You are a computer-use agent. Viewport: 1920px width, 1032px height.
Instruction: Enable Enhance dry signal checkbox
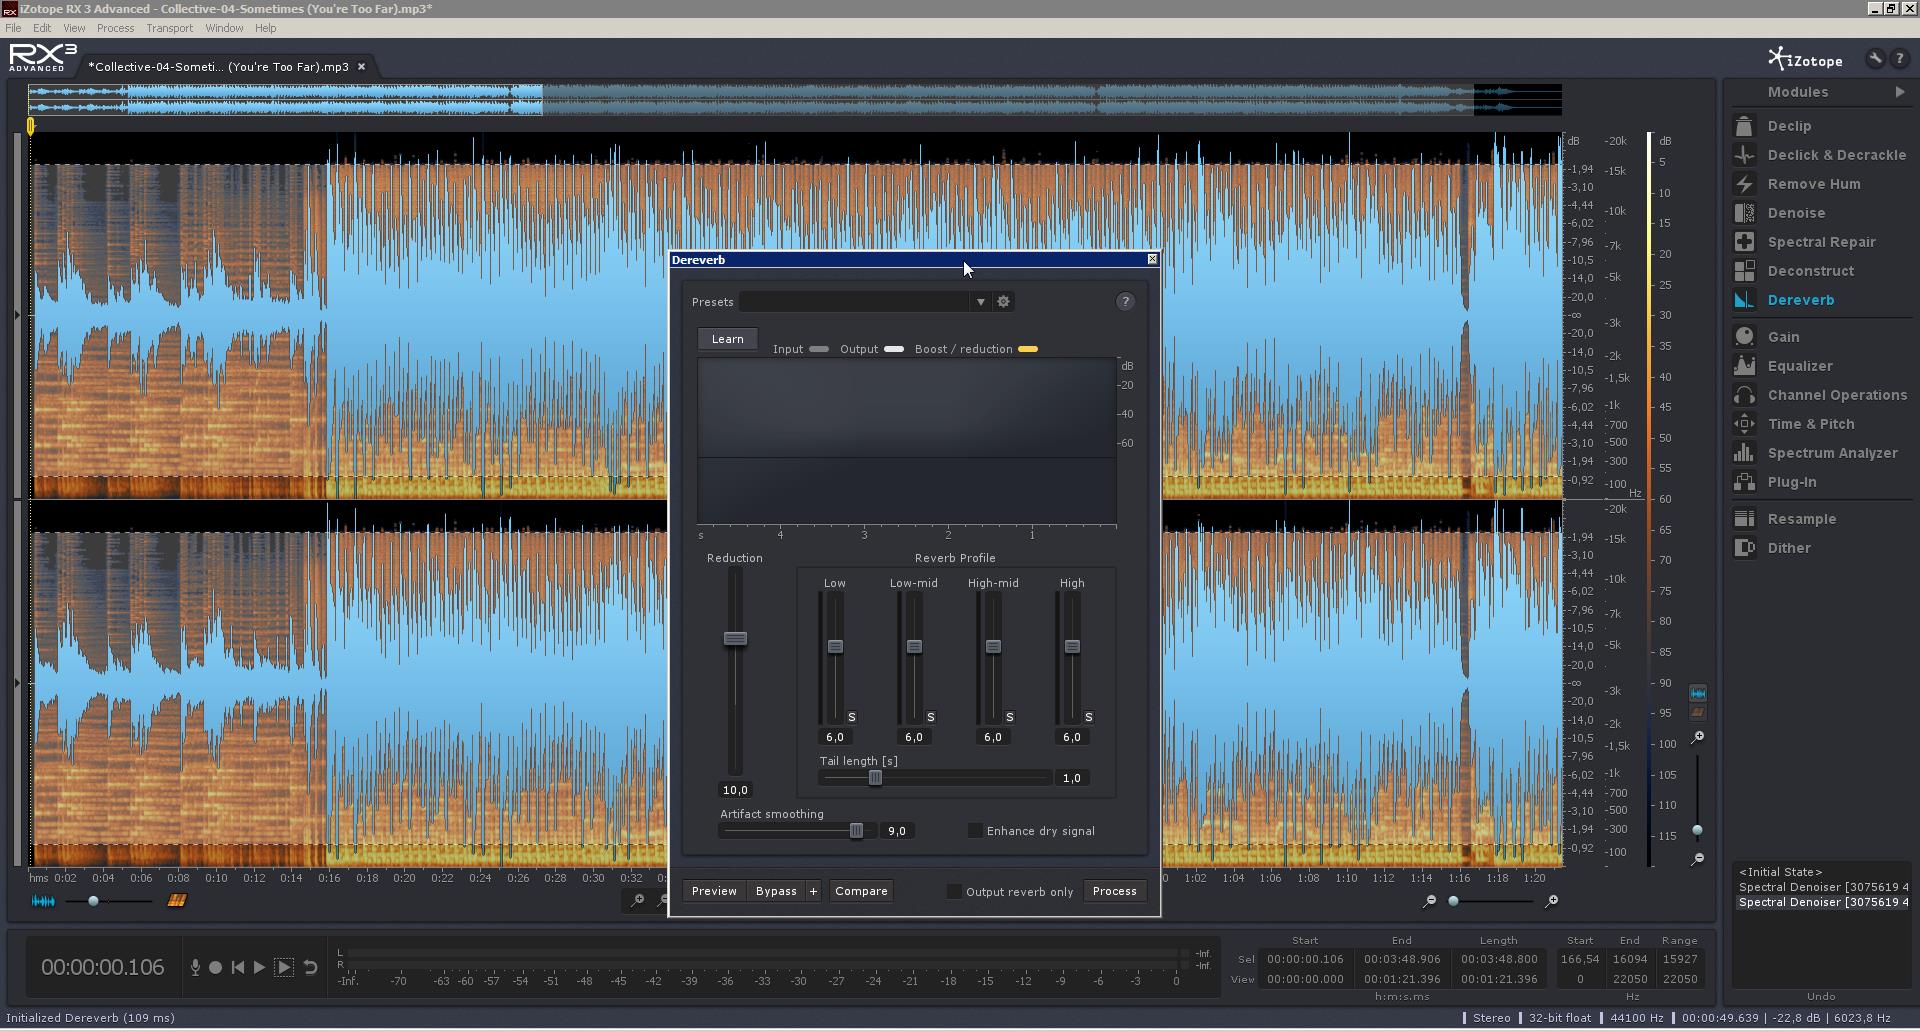(975, 831)
